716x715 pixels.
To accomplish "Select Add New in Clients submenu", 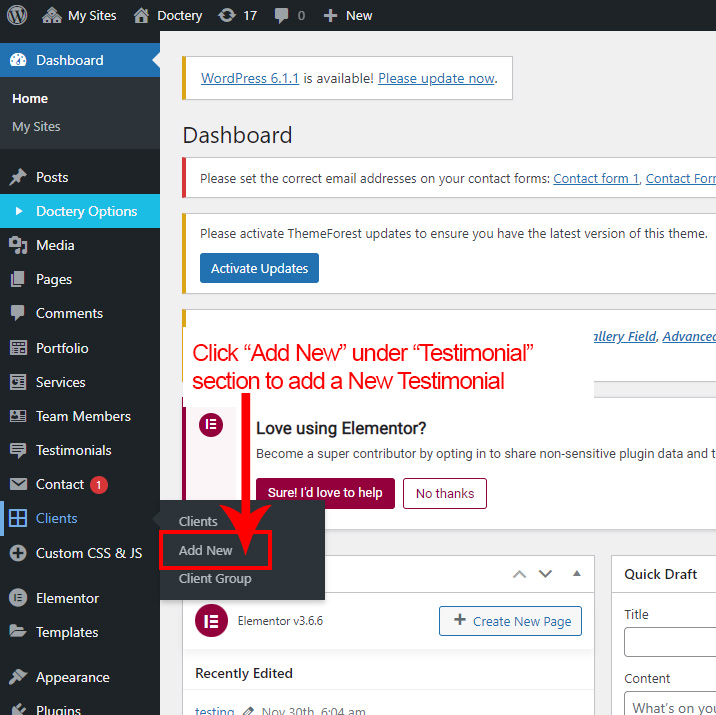I will (x=206, y=550).
